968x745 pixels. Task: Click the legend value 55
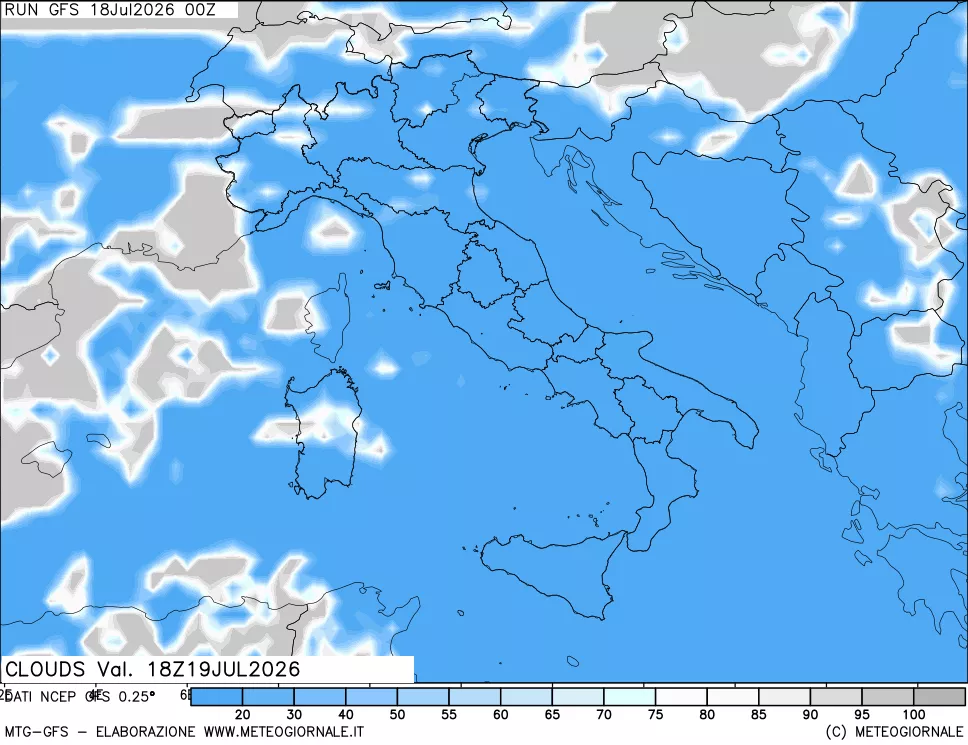click(x=449, y=715)
